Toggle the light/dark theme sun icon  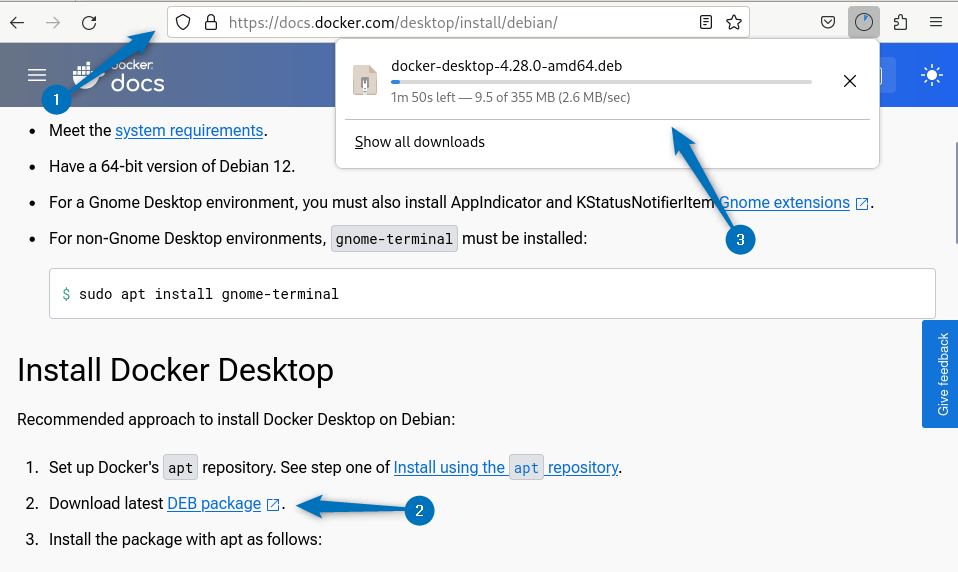932,75
